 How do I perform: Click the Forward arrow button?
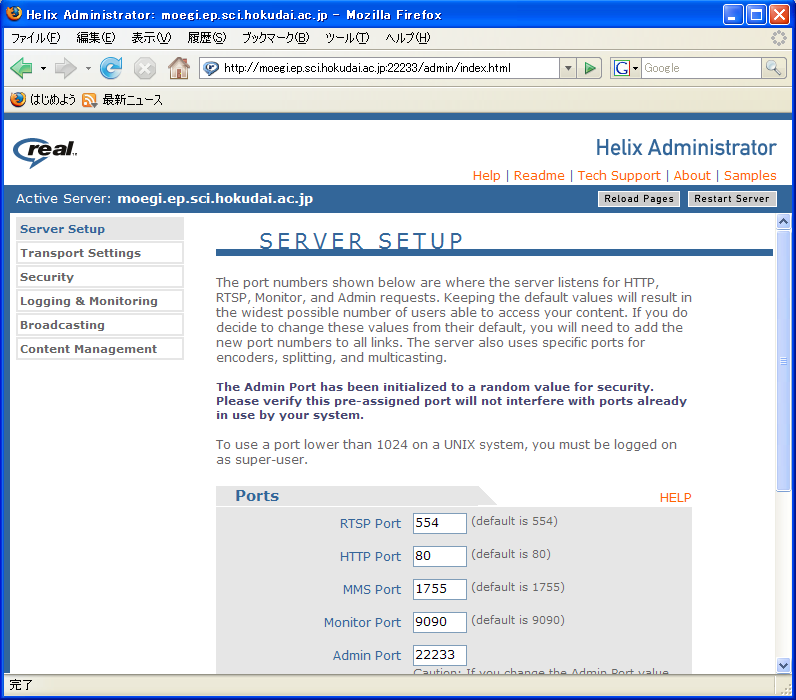pos(65,68)
